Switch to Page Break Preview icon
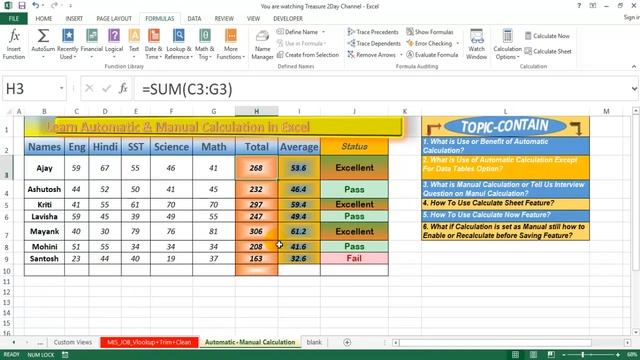Screen dimensions: 640x360 (x=551, y=355)
